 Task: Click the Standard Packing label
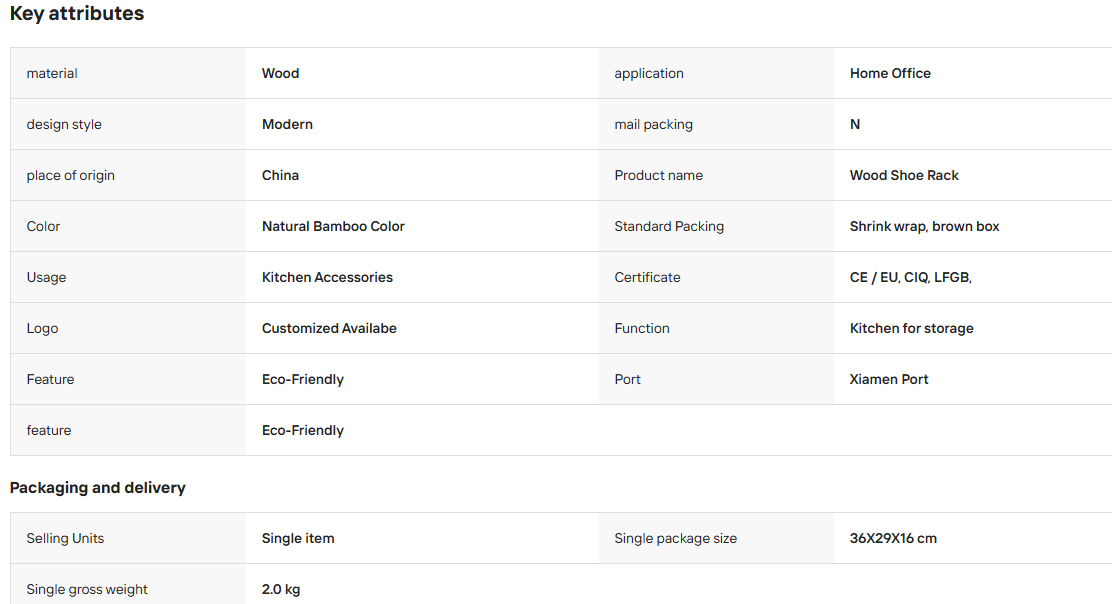(x=669, y=226)
